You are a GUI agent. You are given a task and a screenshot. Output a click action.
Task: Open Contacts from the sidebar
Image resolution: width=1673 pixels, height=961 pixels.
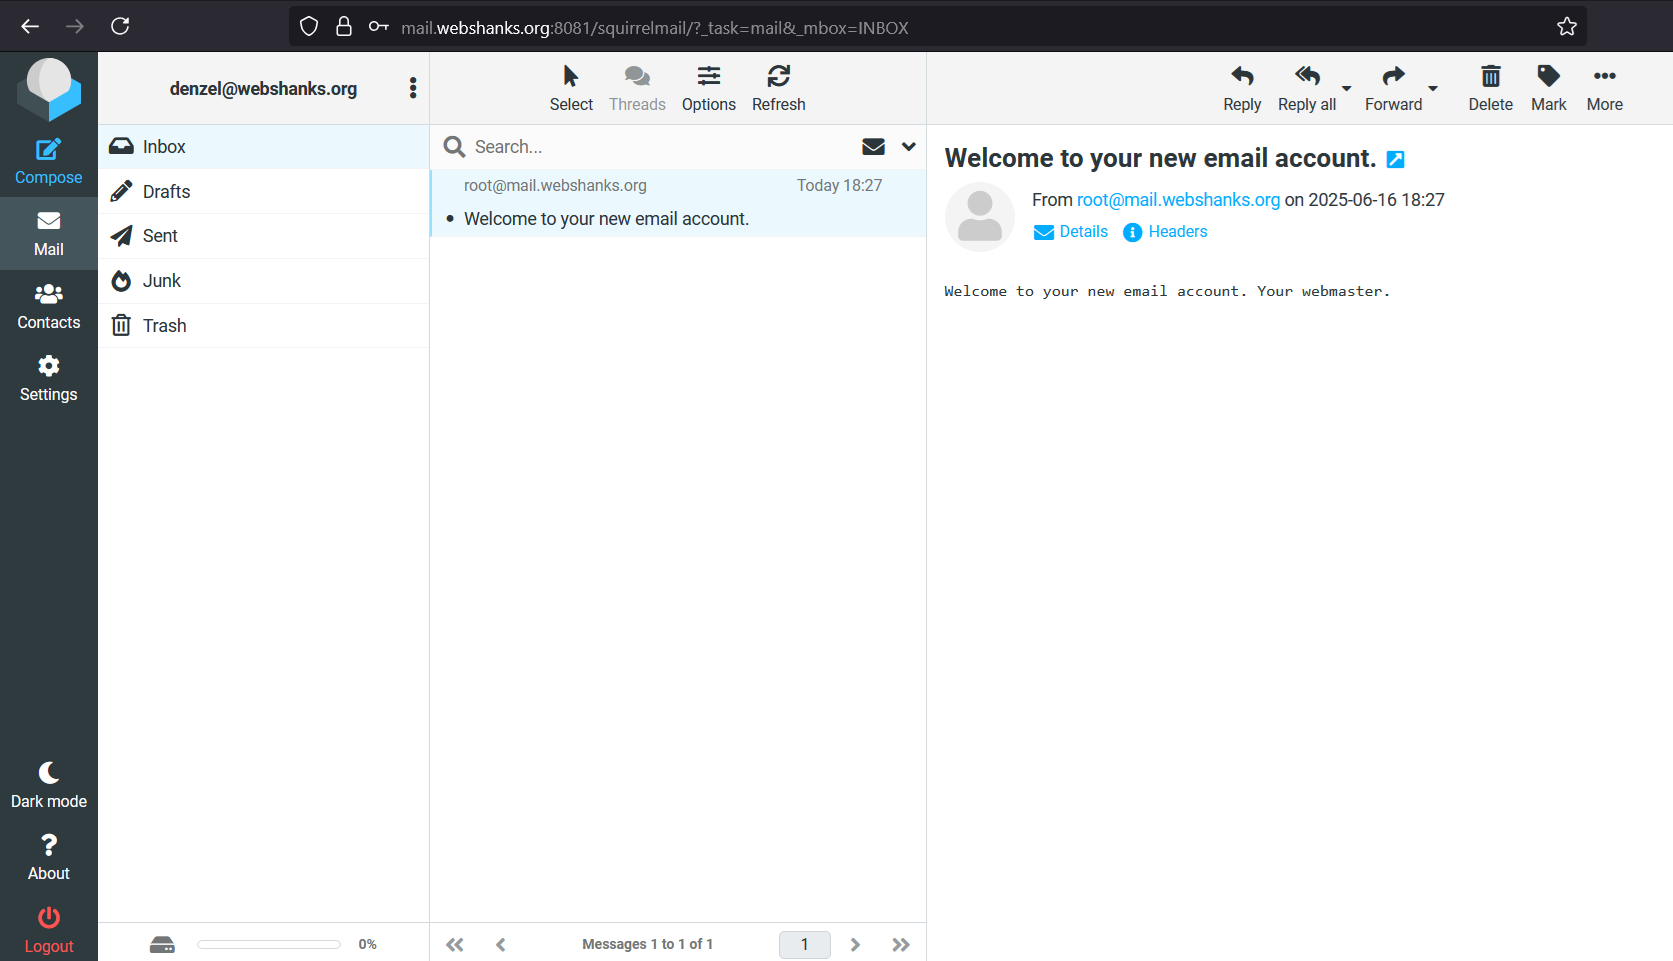click(48, 307)
